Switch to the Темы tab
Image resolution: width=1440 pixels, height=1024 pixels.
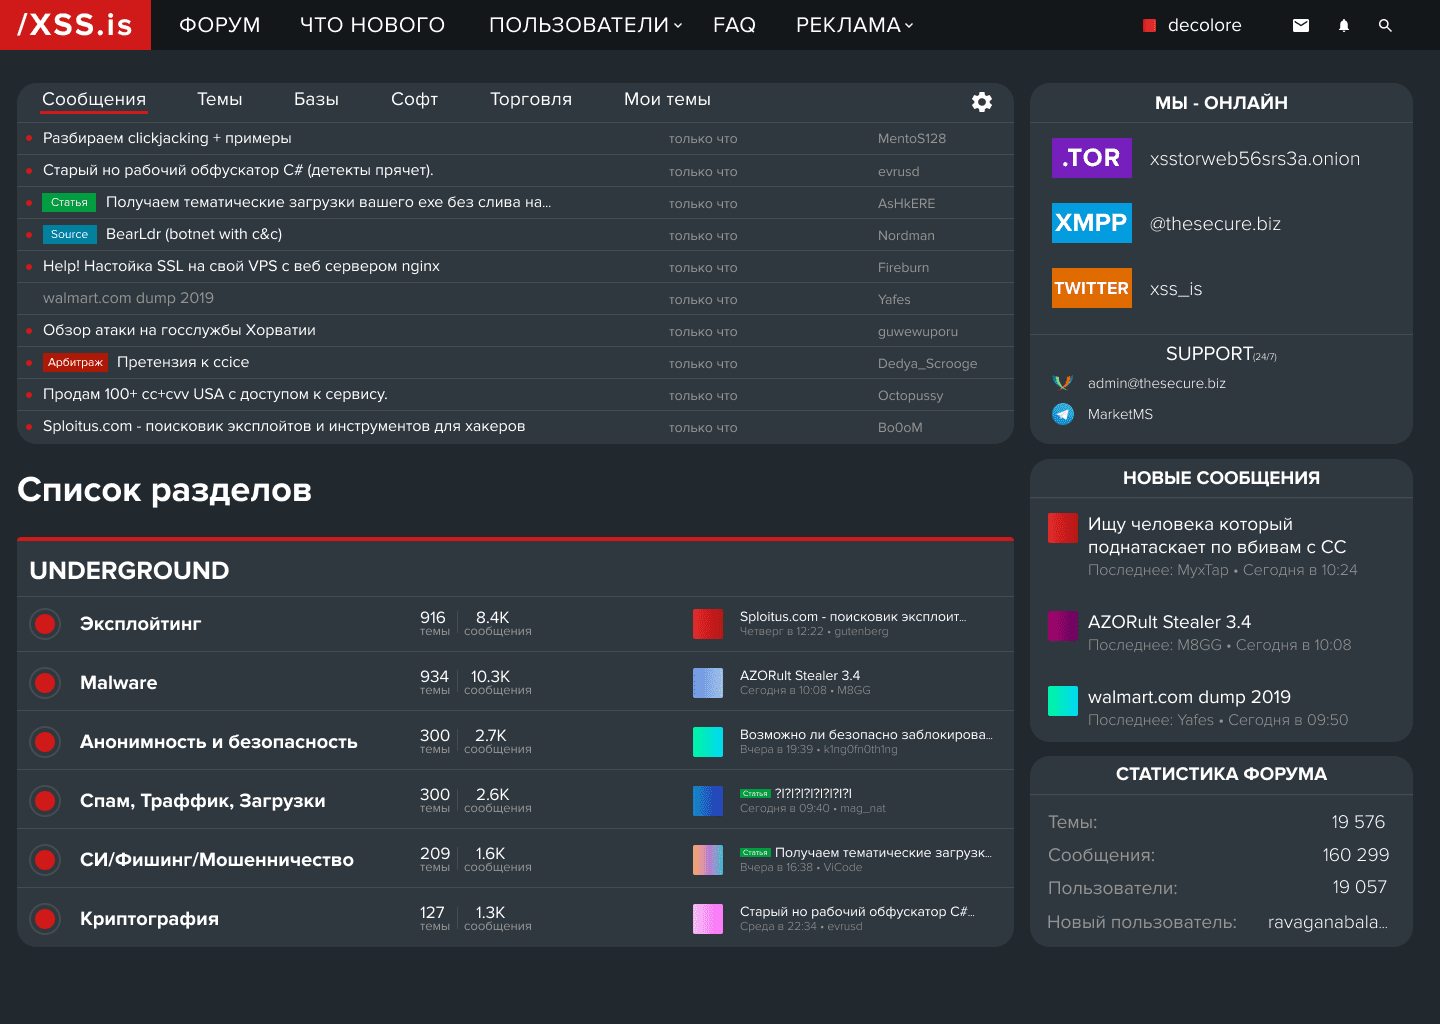(220, 99)
